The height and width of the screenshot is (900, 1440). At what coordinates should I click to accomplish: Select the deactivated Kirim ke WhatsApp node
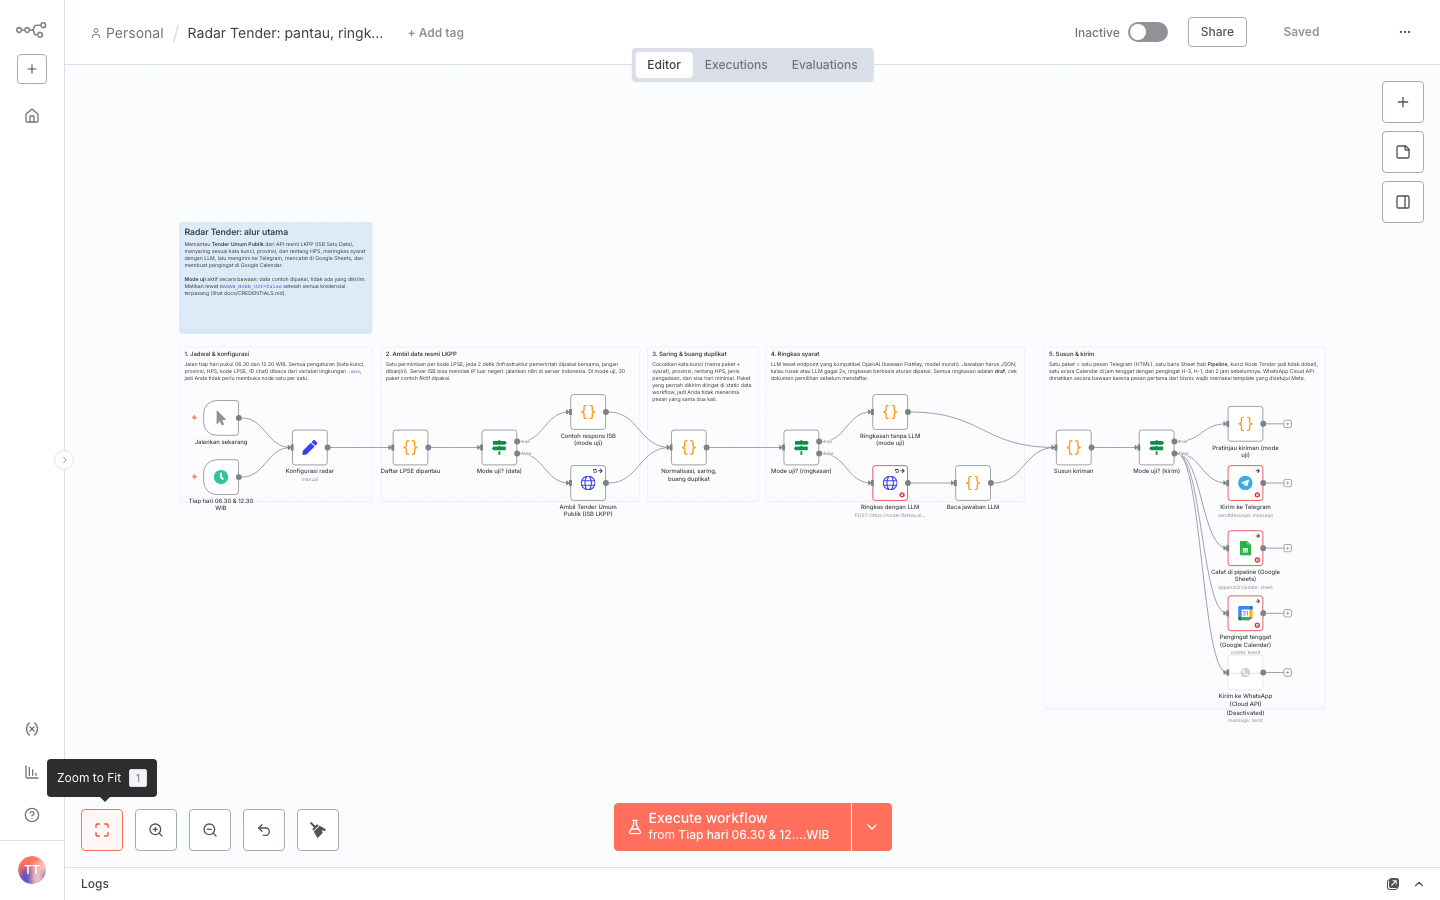1245,673
